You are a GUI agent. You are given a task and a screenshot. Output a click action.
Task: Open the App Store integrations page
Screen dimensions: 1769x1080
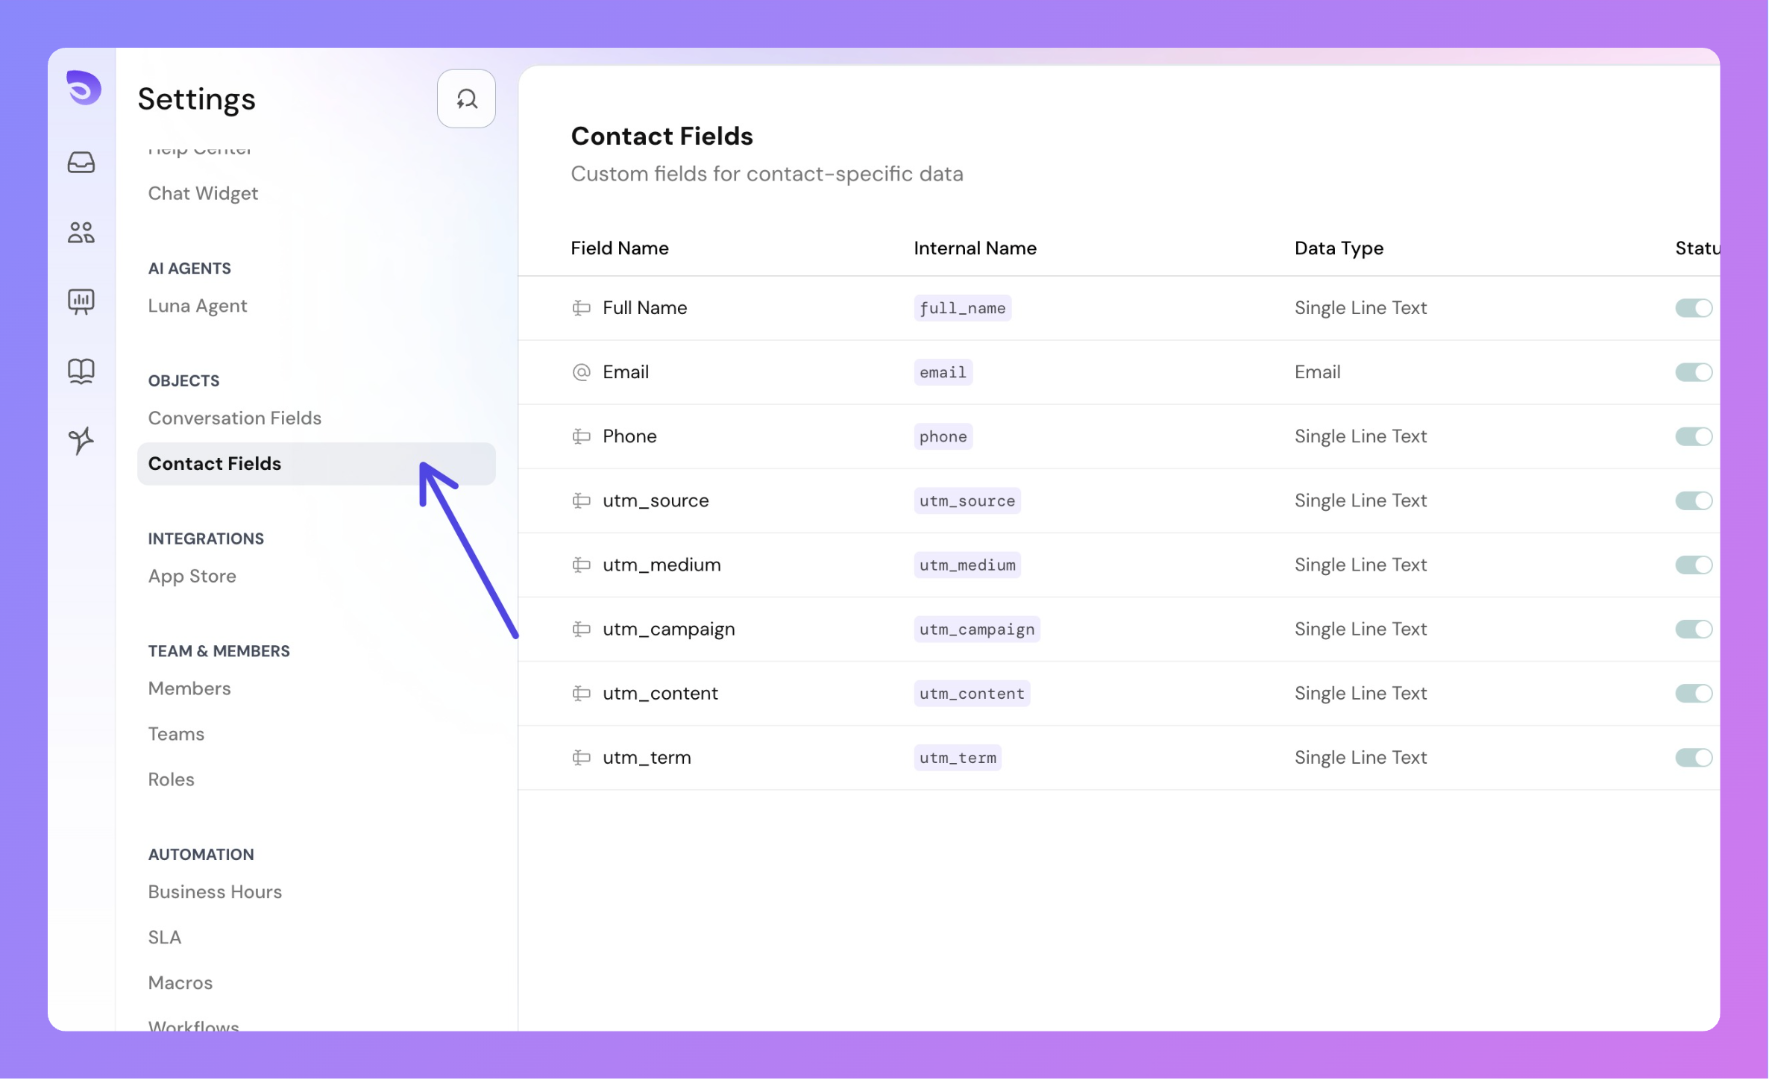click(x=192, y=576)
